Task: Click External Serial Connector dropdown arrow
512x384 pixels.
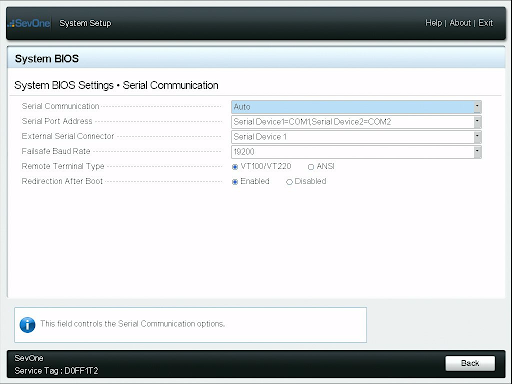Action: click(477, 137)
